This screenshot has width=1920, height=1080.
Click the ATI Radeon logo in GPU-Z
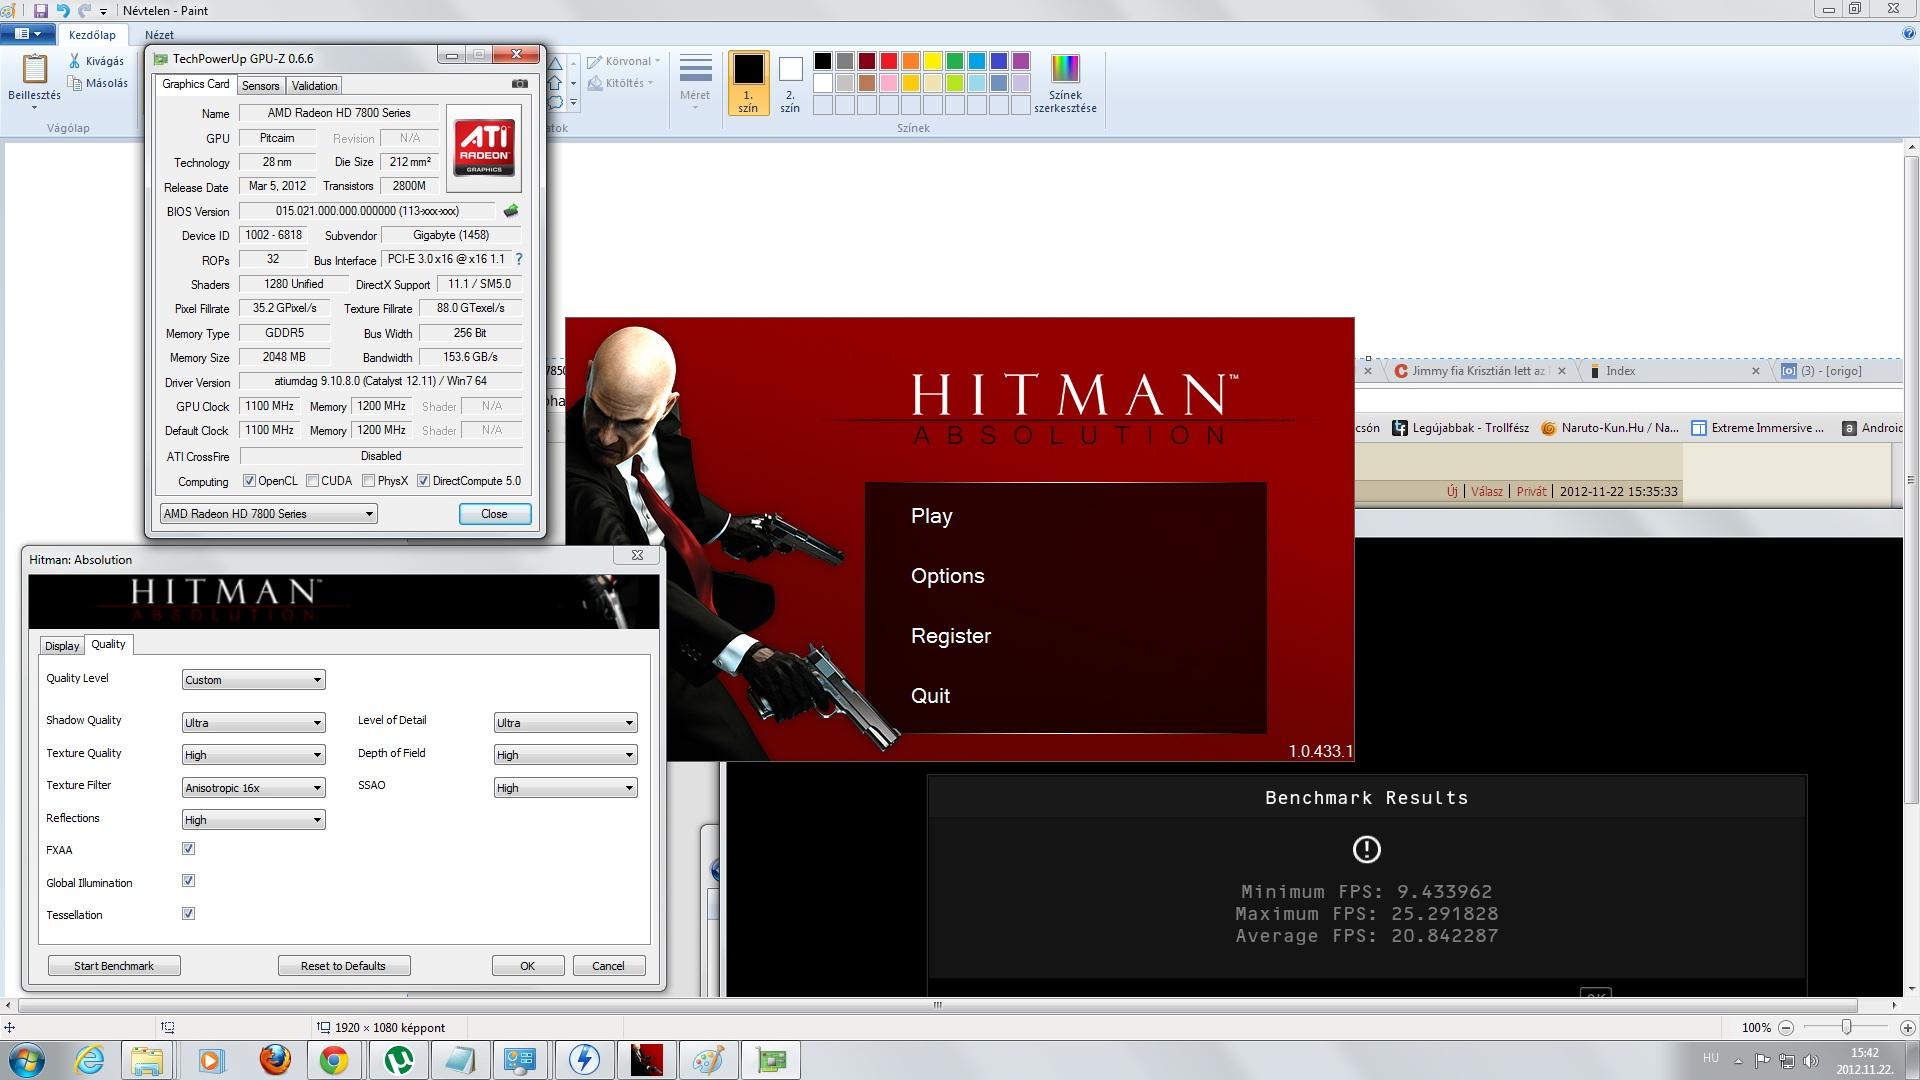click(x=484, y=148)
